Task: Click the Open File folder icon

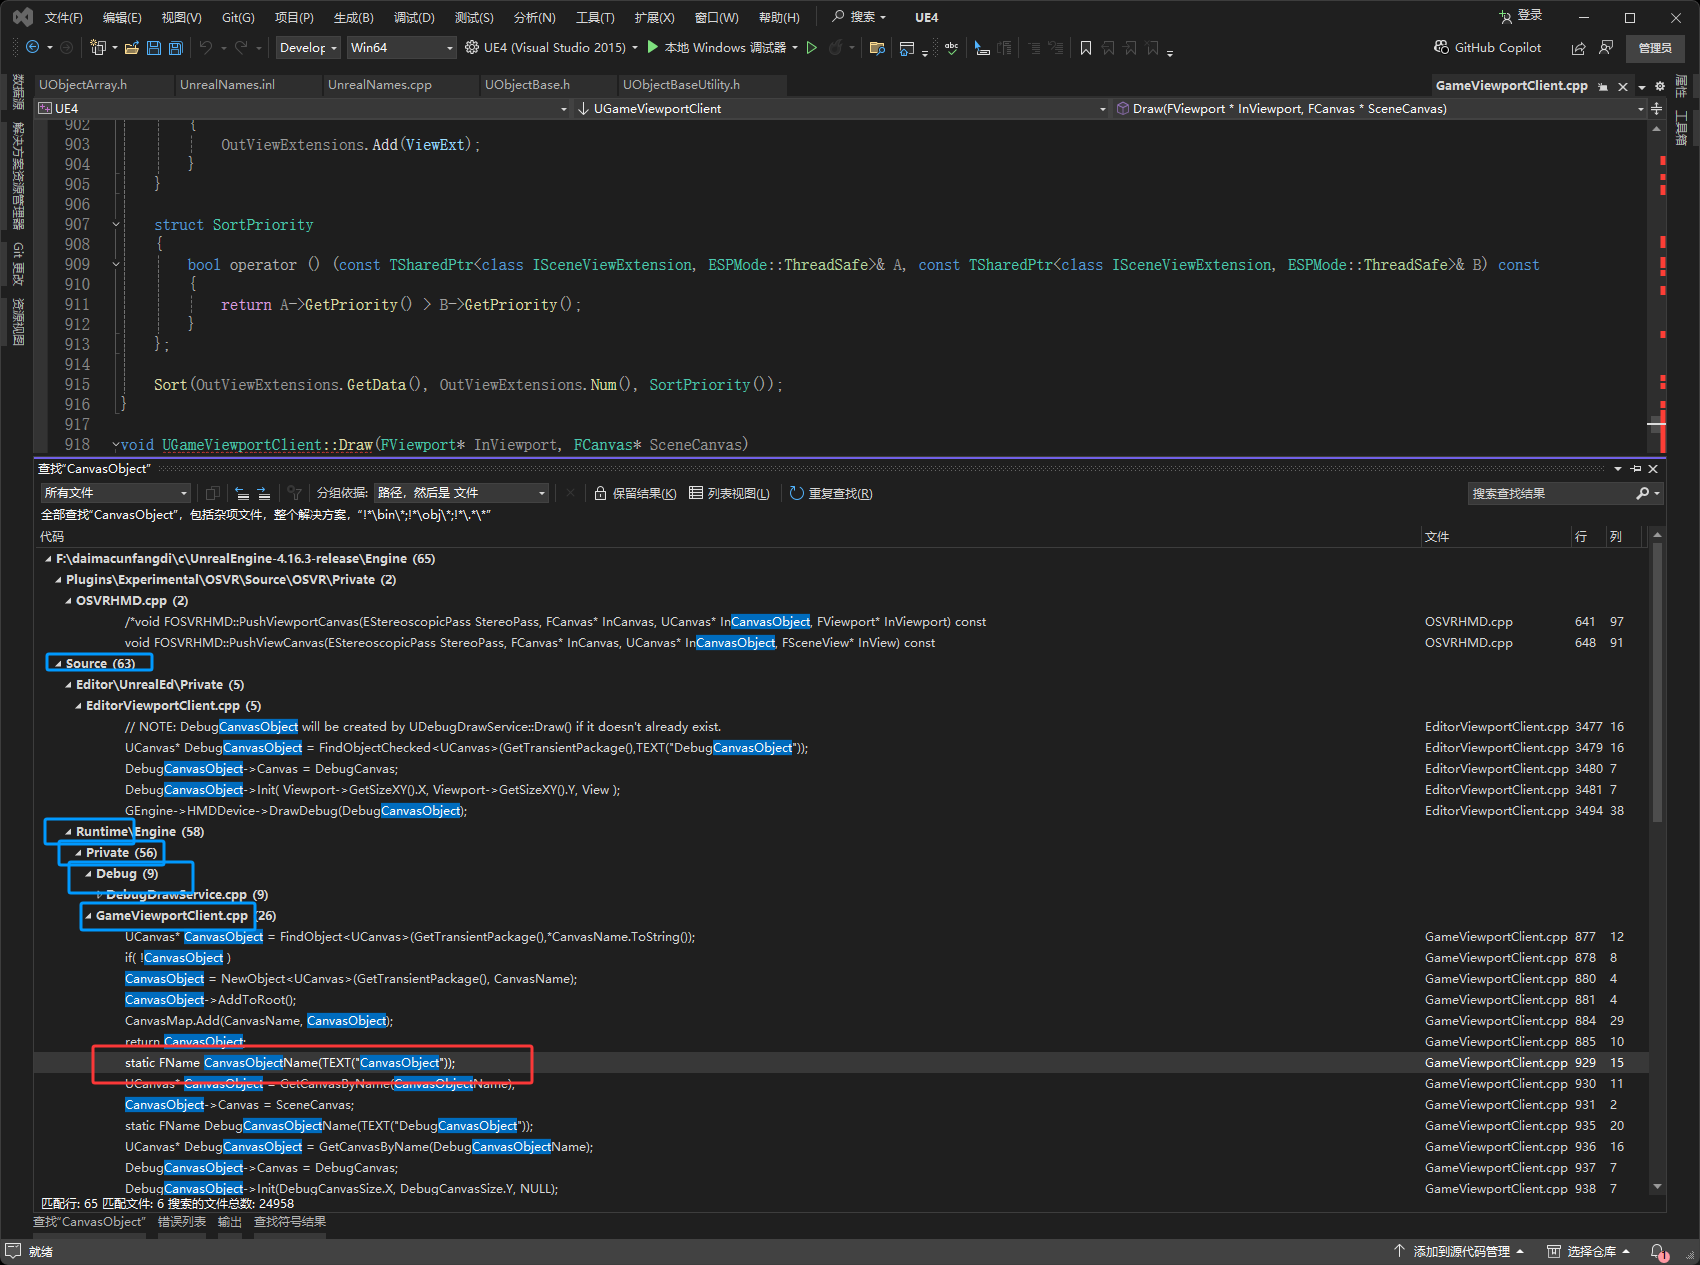Action: [x=131, y=47]
